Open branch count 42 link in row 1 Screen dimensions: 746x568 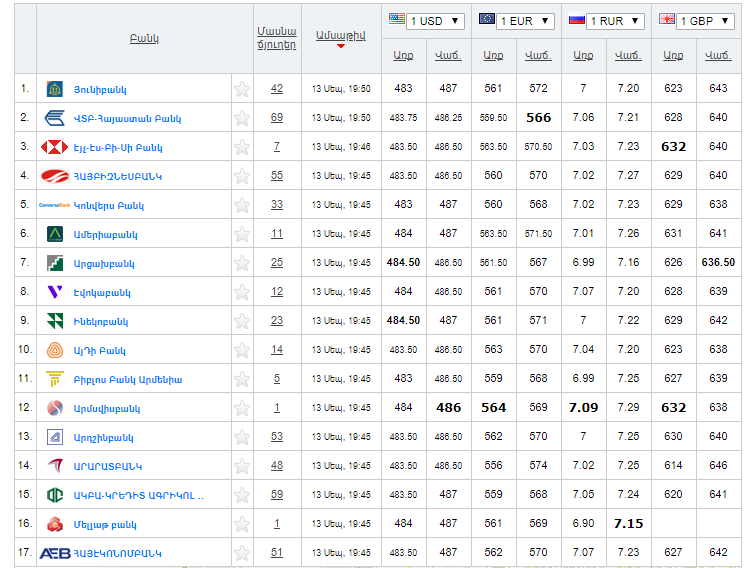tap(277, 88)
